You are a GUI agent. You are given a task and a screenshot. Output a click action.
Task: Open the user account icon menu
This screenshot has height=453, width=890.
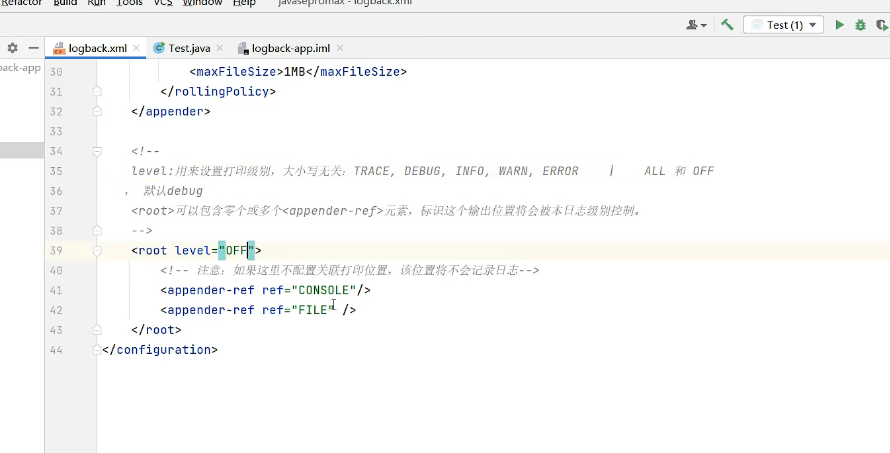tap(696, 25)
